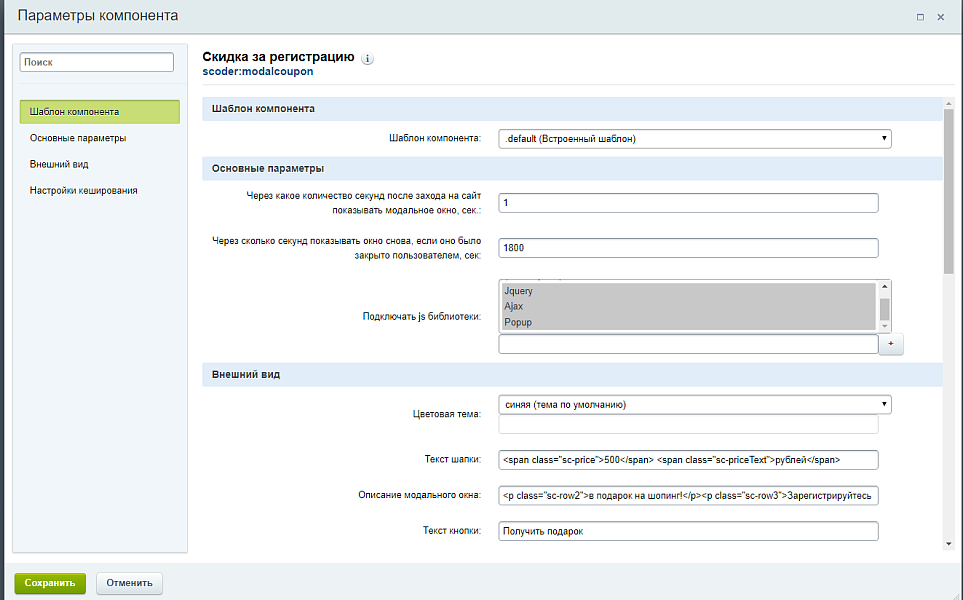Close the component parameters dialog
This screenshot has height=600, width=963.
(941, 17)
